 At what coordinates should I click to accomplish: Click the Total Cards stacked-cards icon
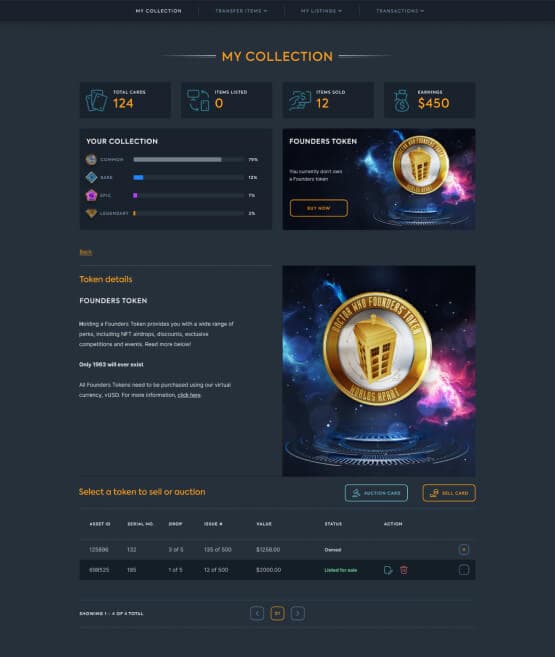tap(96, 101)
